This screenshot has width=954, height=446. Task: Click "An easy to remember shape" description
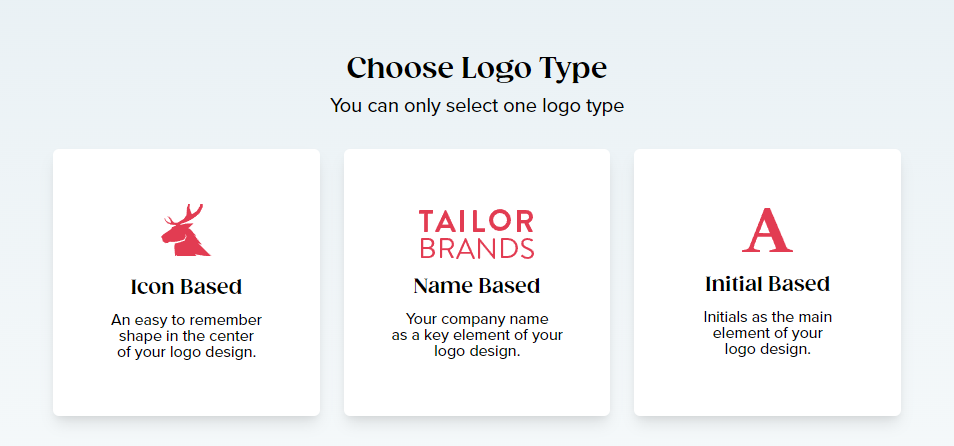(186, 320)
